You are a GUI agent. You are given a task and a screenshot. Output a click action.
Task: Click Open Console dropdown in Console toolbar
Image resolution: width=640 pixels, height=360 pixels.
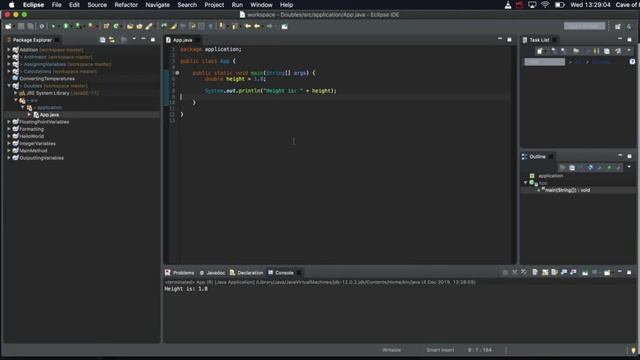[608, 272]
